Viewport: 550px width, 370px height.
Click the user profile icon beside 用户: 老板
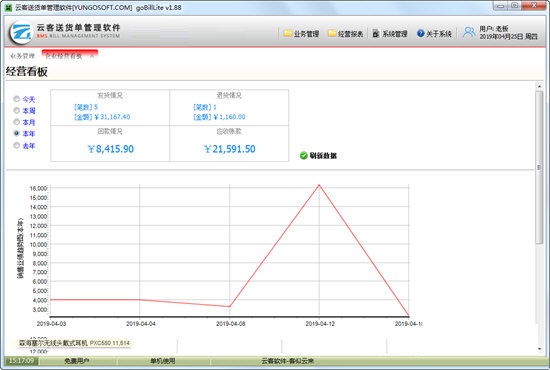(x=469, y=32)
